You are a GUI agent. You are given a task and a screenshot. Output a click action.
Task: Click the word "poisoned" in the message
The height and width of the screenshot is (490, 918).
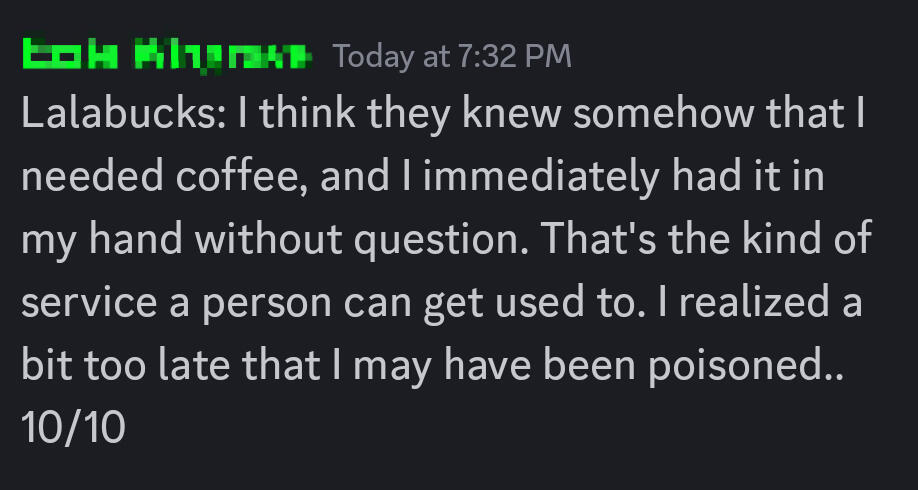click(x=735, y=366)
